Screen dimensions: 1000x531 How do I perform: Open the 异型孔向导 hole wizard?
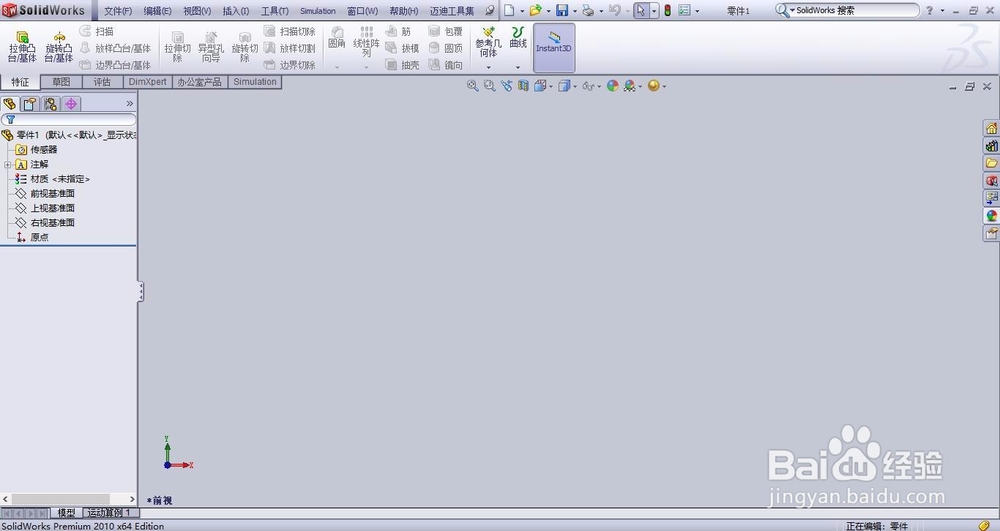[x=210, y=47]
